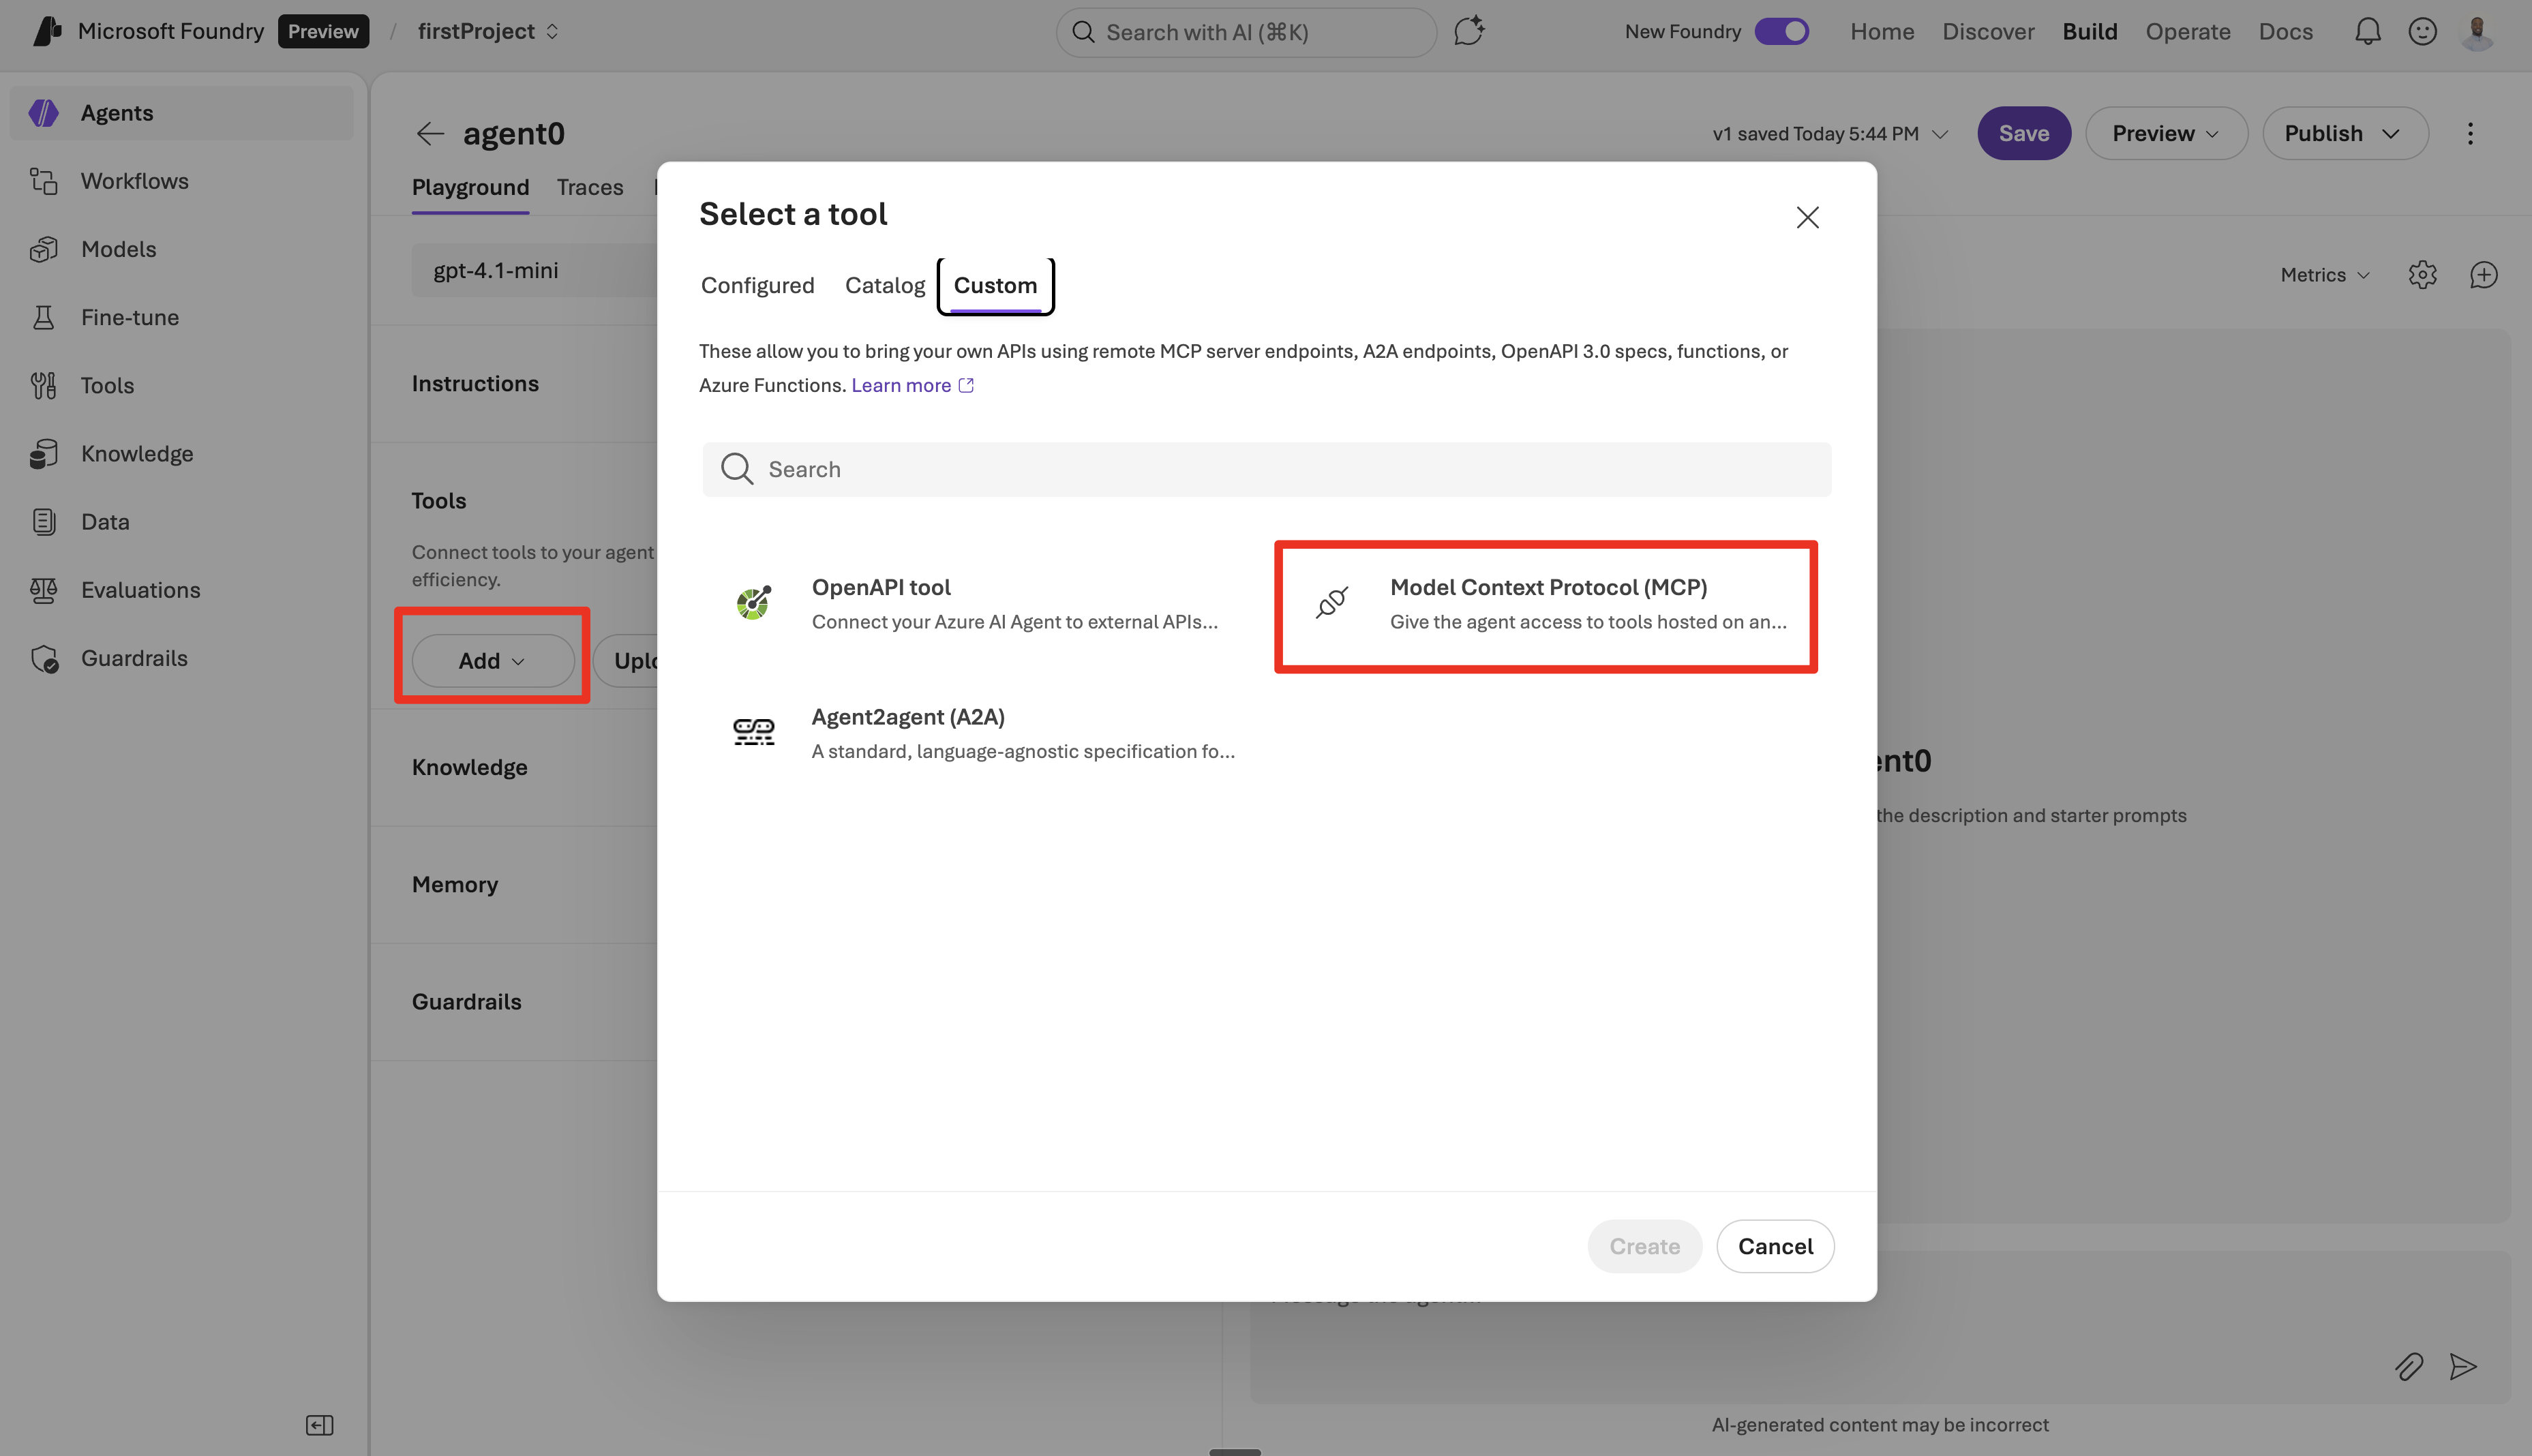
Task: Expand the Publish dropdown
Action: point(2345,133)
